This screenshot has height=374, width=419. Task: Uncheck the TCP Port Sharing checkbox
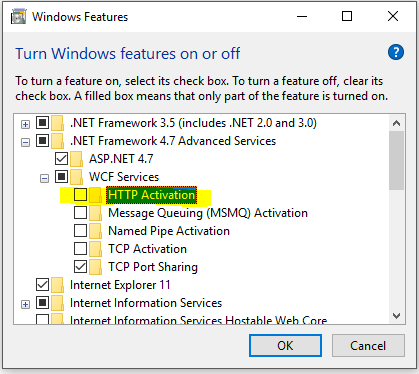point(80,267)
